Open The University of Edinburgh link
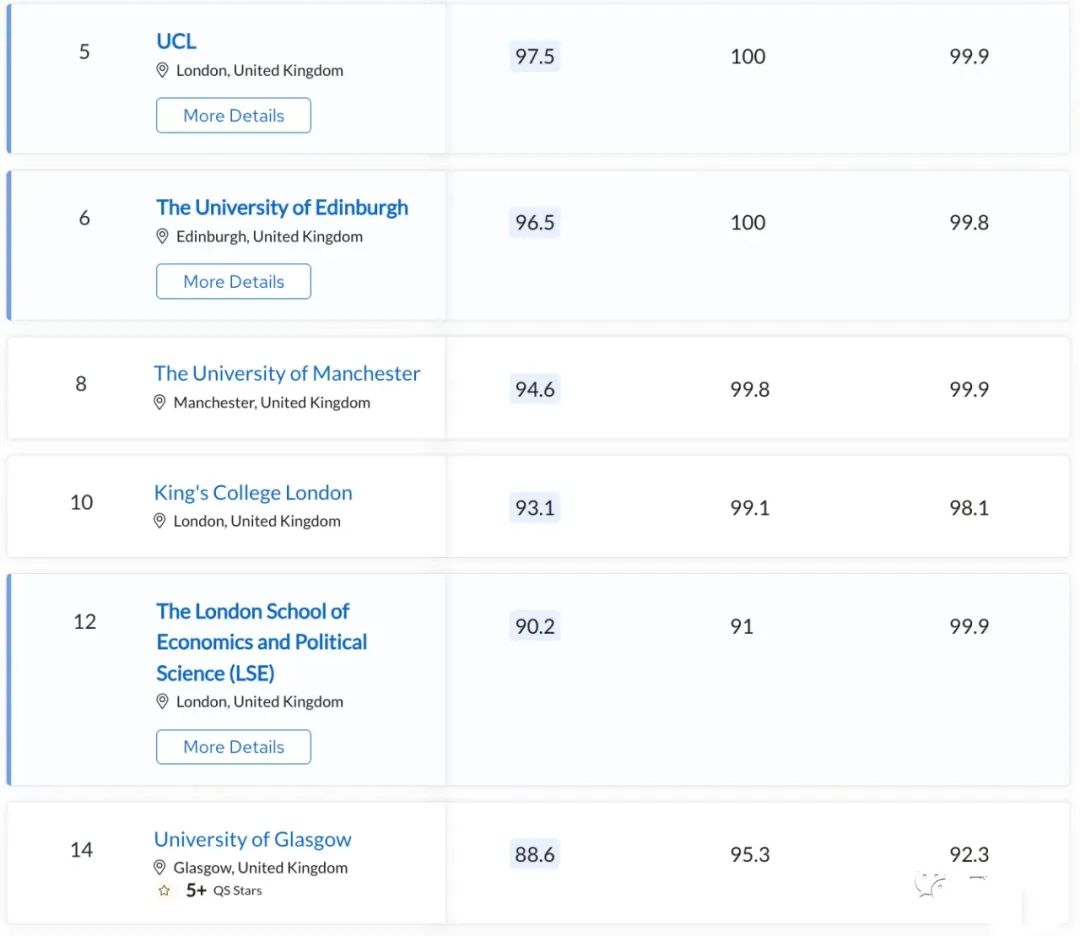This screenshot has width=1080, height=936. [x=282, y=207]
